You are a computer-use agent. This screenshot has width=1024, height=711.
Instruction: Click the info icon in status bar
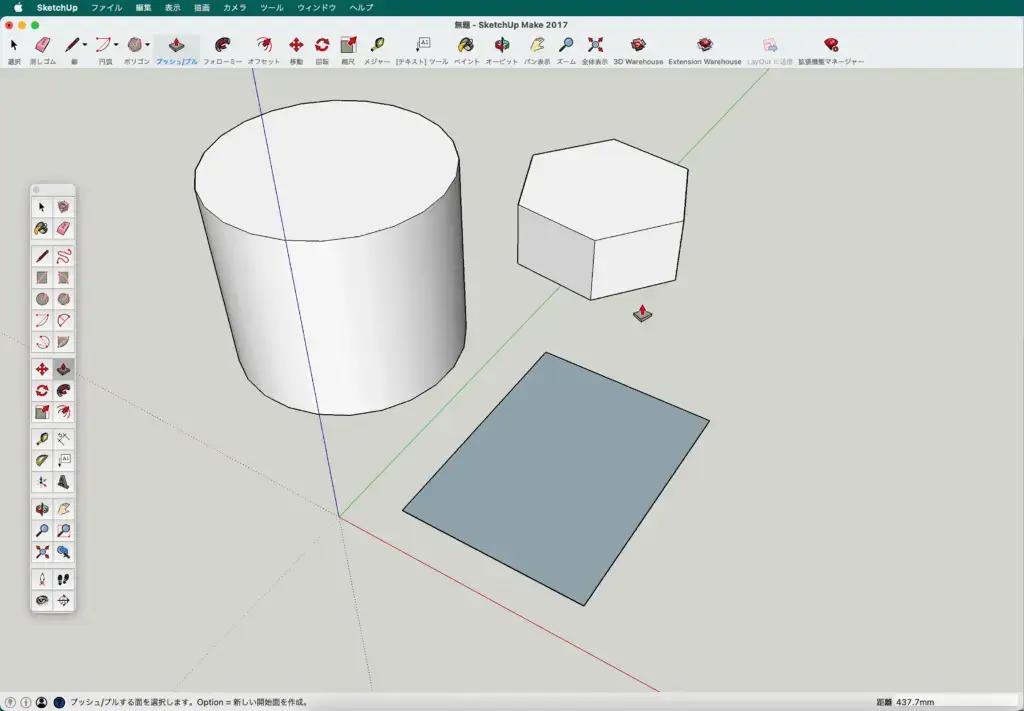(x=26, y=703)
